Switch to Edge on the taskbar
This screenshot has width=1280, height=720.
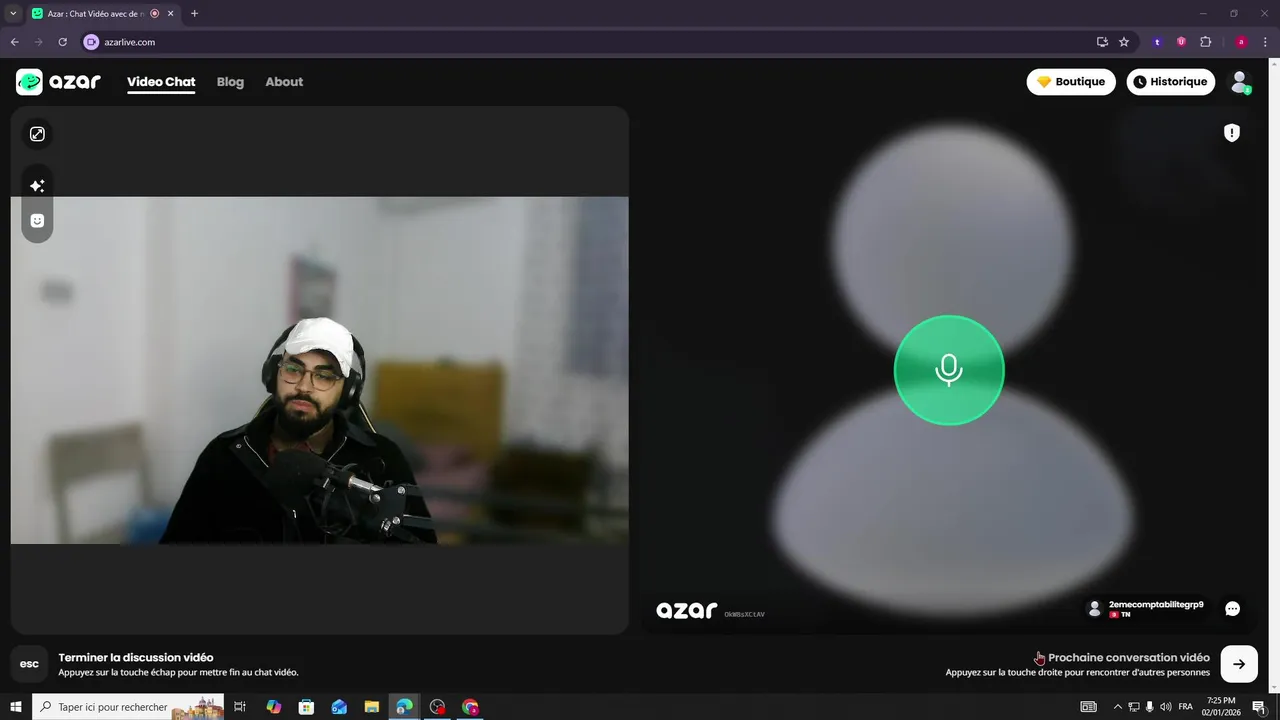tap(404, 707)
